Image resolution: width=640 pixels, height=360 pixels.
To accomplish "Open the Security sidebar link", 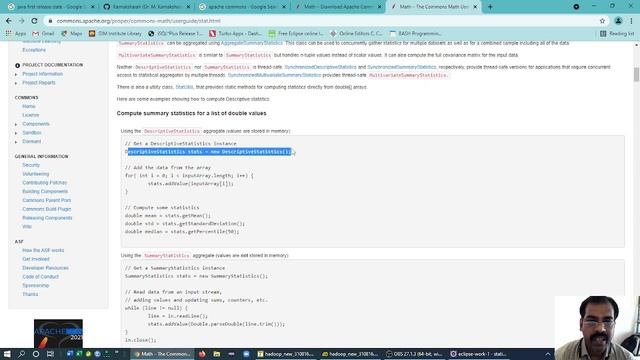I will pyautogui.click(x=31, y=165).
